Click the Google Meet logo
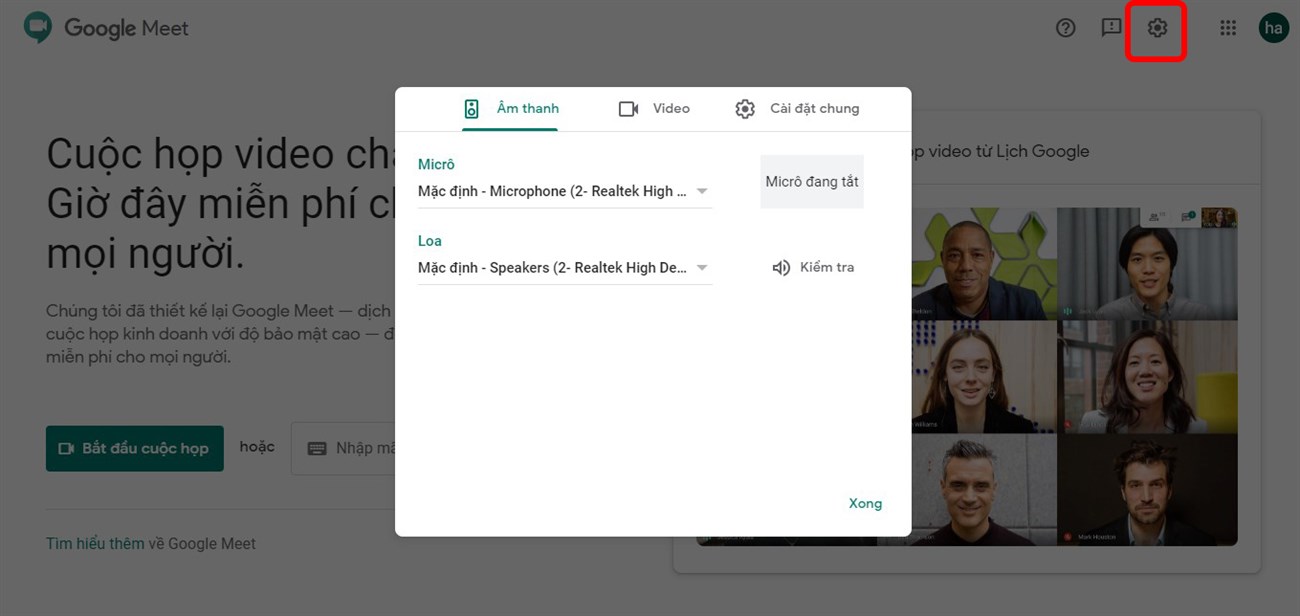 106,28
